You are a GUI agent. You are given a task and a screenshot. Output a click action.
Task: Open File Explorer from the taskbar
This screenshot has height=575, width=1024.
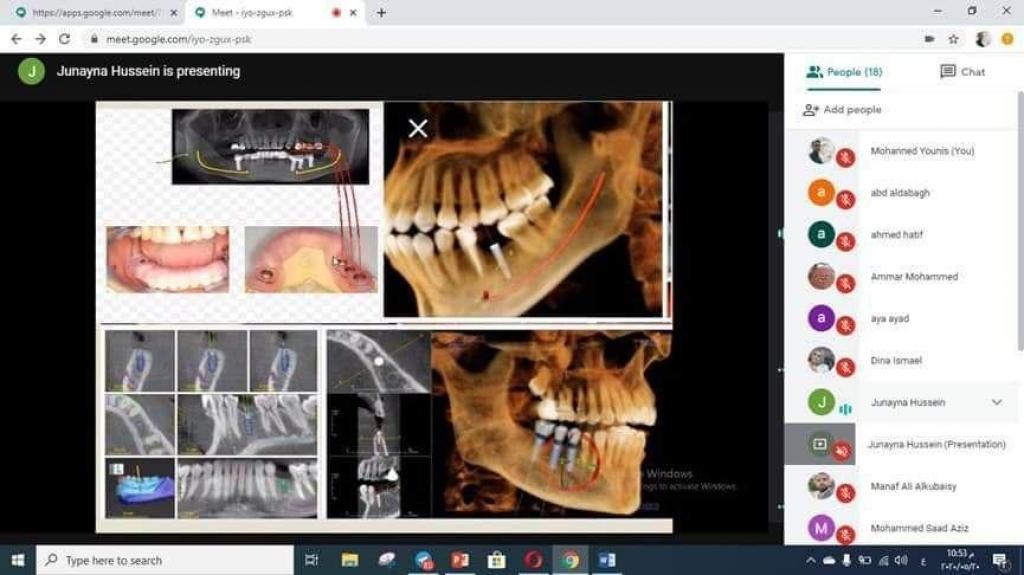point(350,560)
